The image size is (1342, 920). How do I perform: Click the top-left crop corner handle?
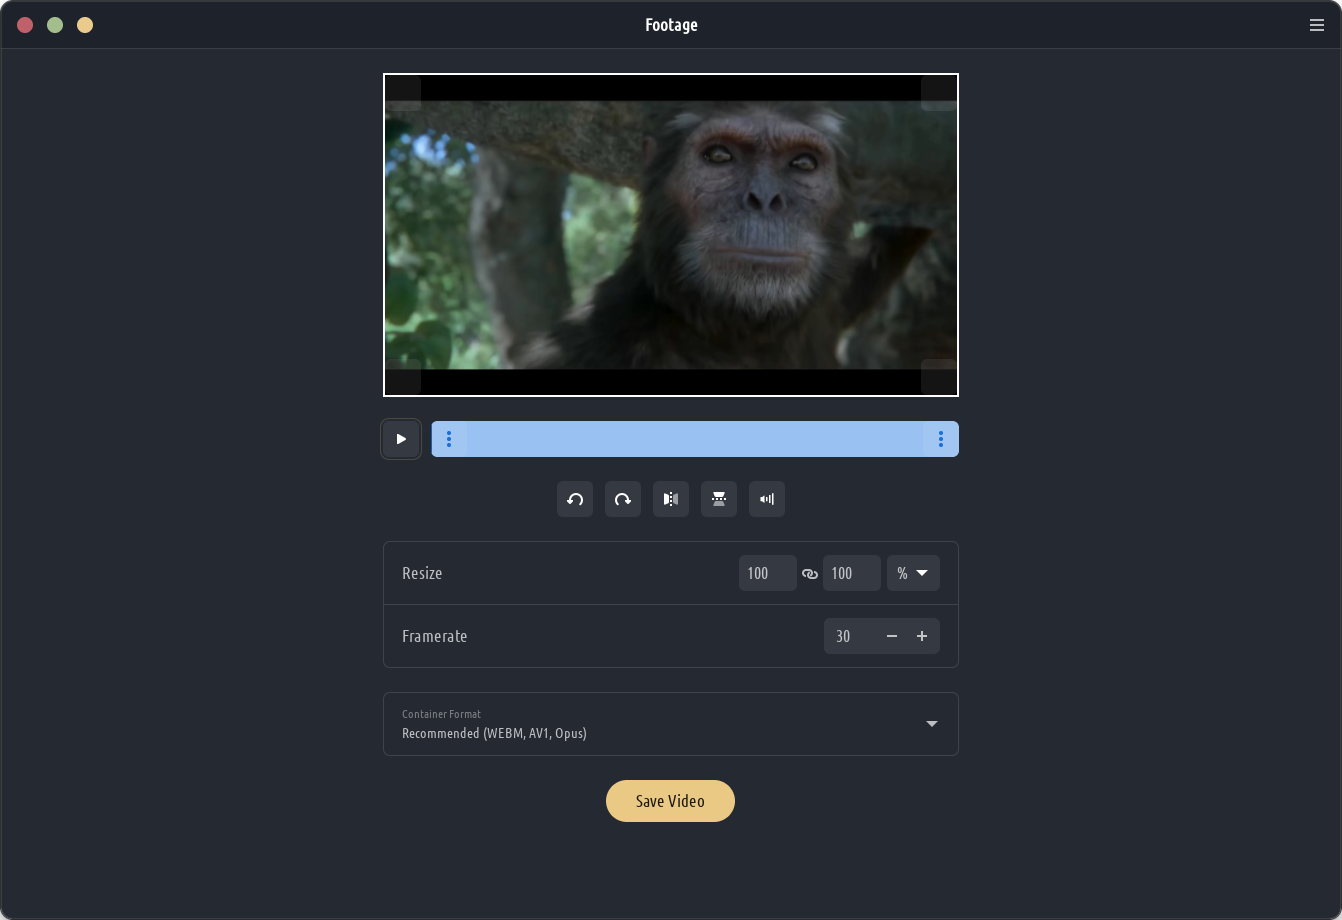point(403,93)
